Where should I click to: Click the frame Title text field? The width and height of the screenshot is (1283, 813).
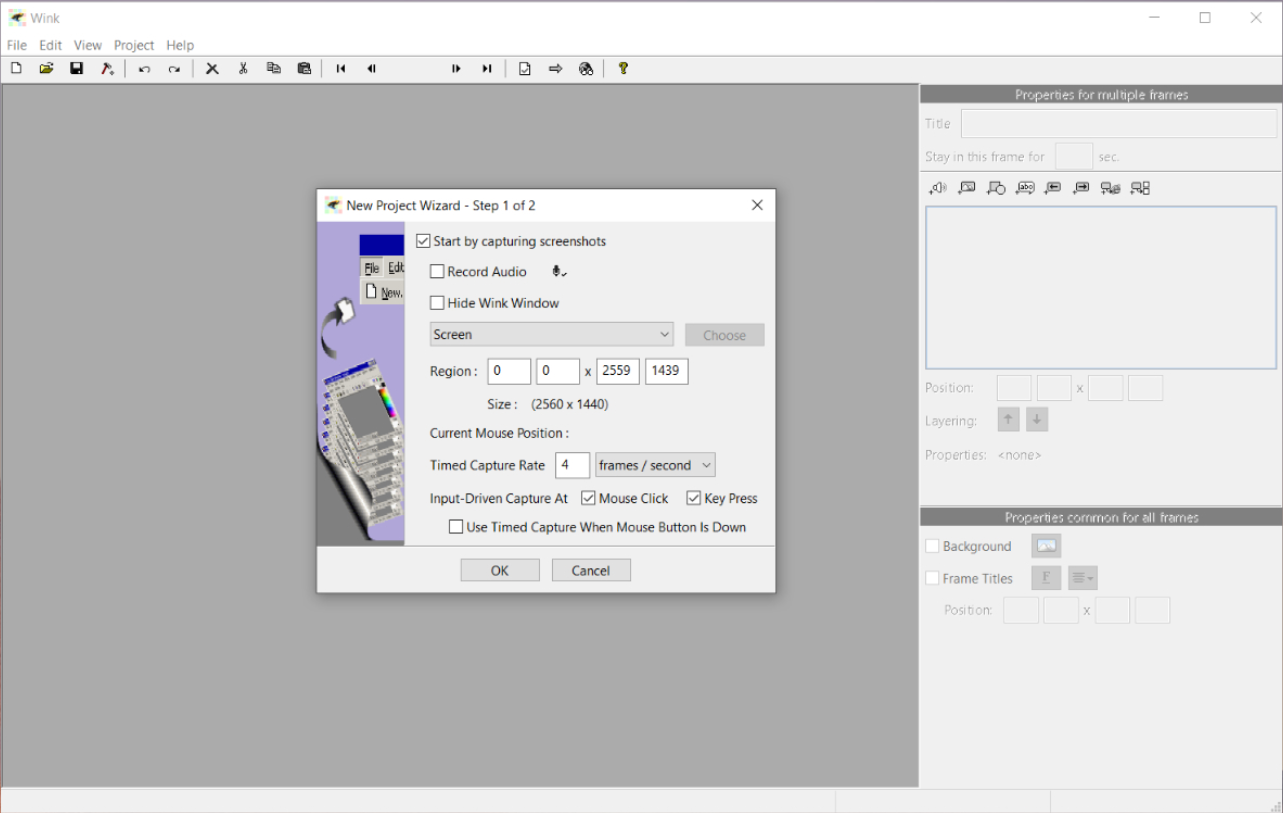point(1119,123)
